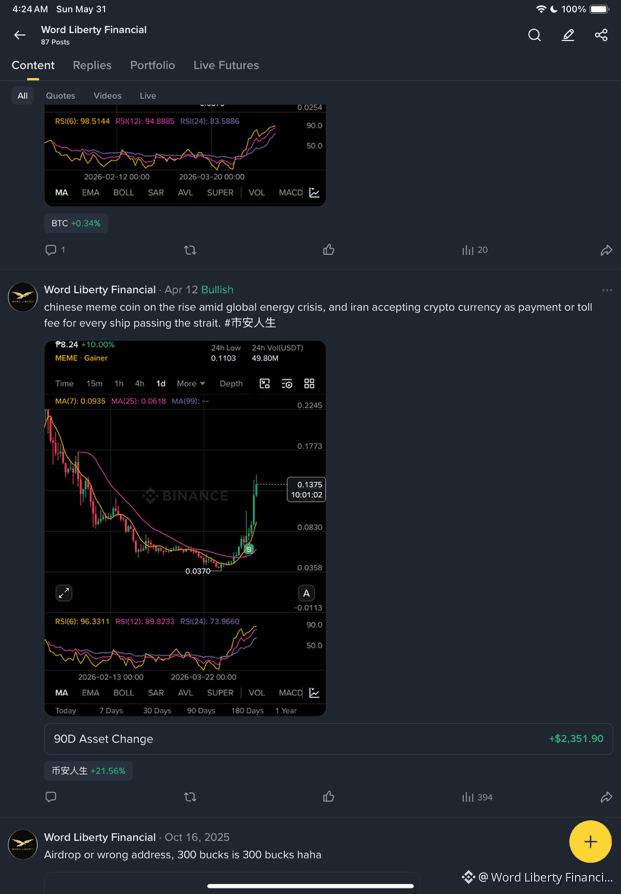This screenshot has height=894, width=621.
Task: Tap the 4:24 AM clock in status bar
Action: (x=30, y=9)
